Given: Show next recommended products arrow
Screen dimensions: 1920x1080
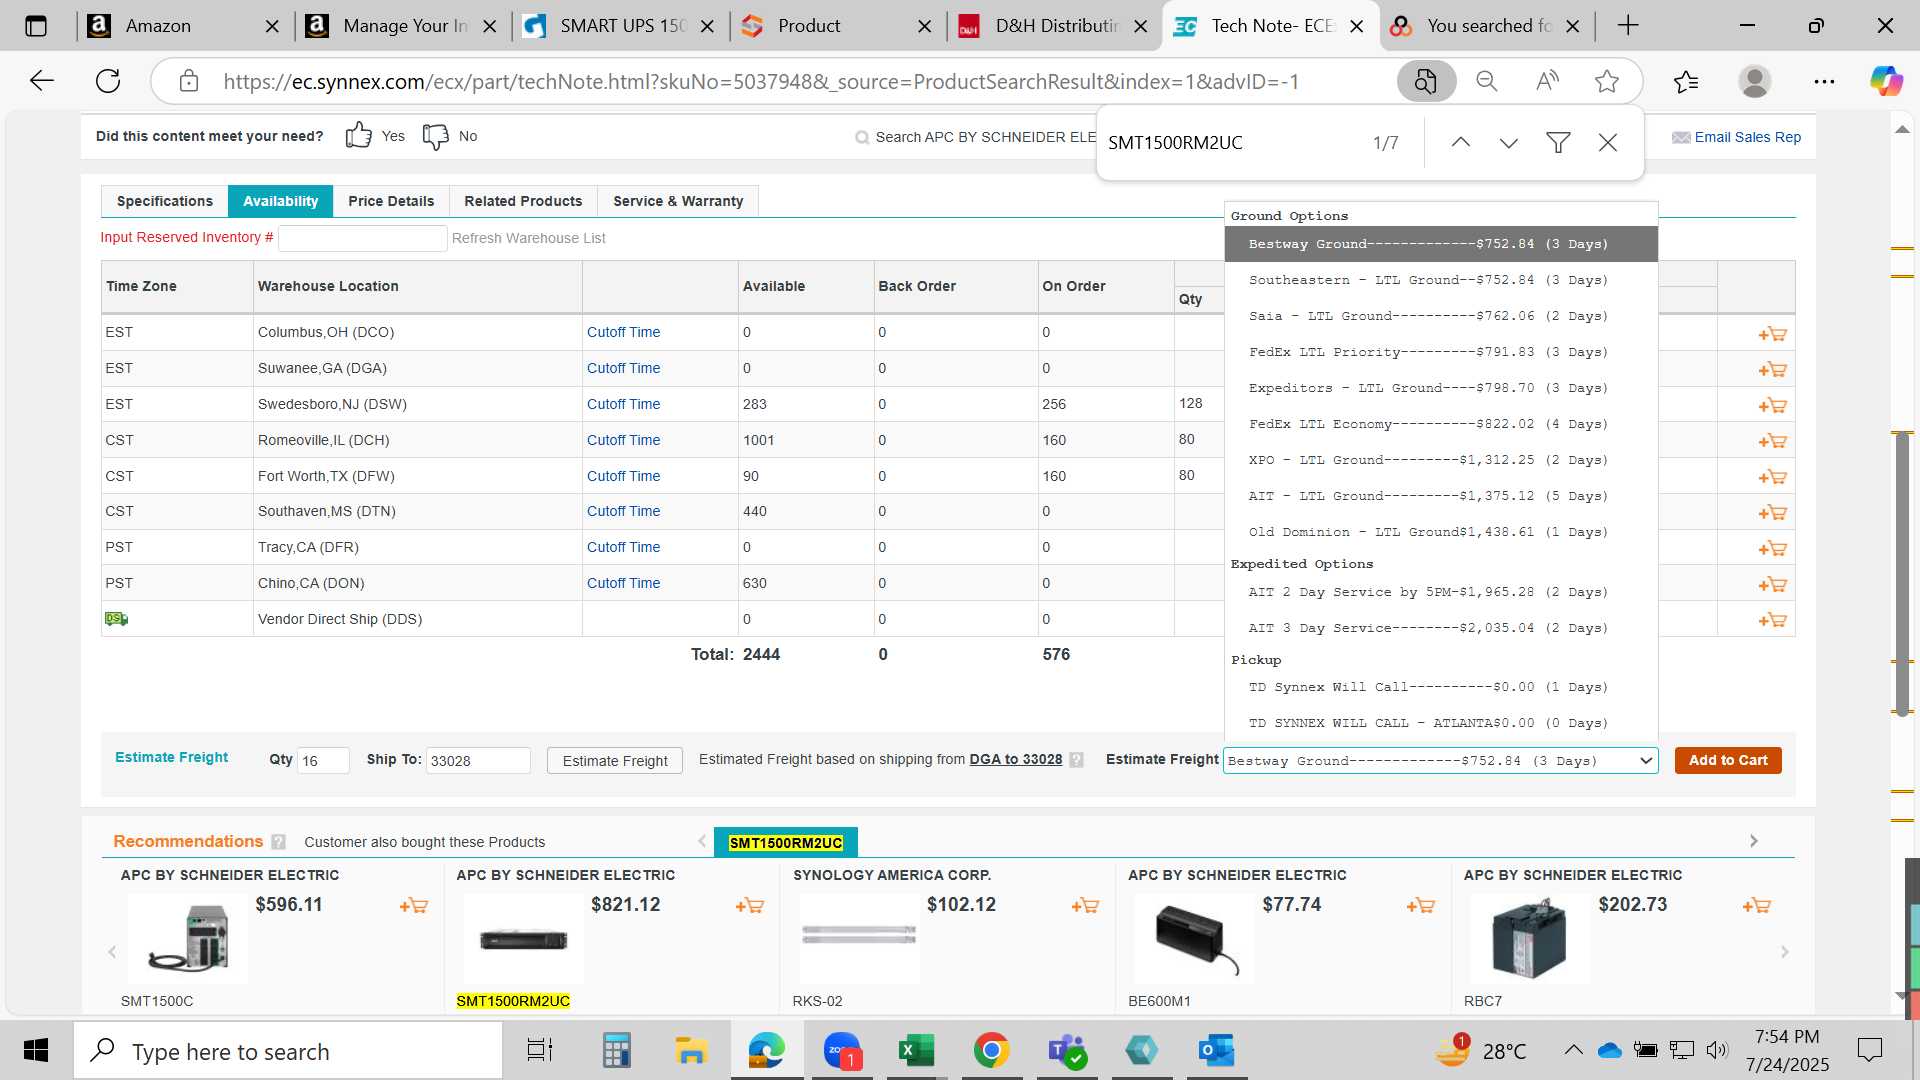Looking at the screenshot, I should (1785, 952).
